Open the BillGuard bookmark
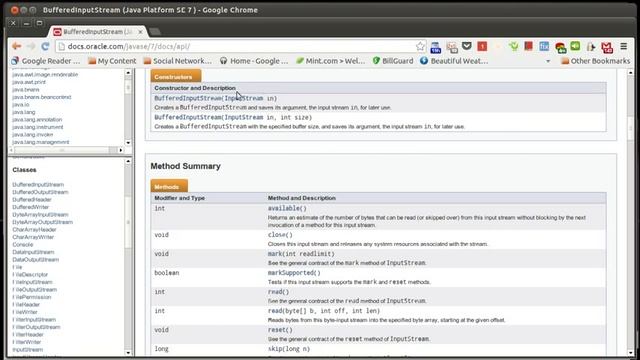This screenshot has width=640, height=360. pyautogui.click(x=393, y=61)
